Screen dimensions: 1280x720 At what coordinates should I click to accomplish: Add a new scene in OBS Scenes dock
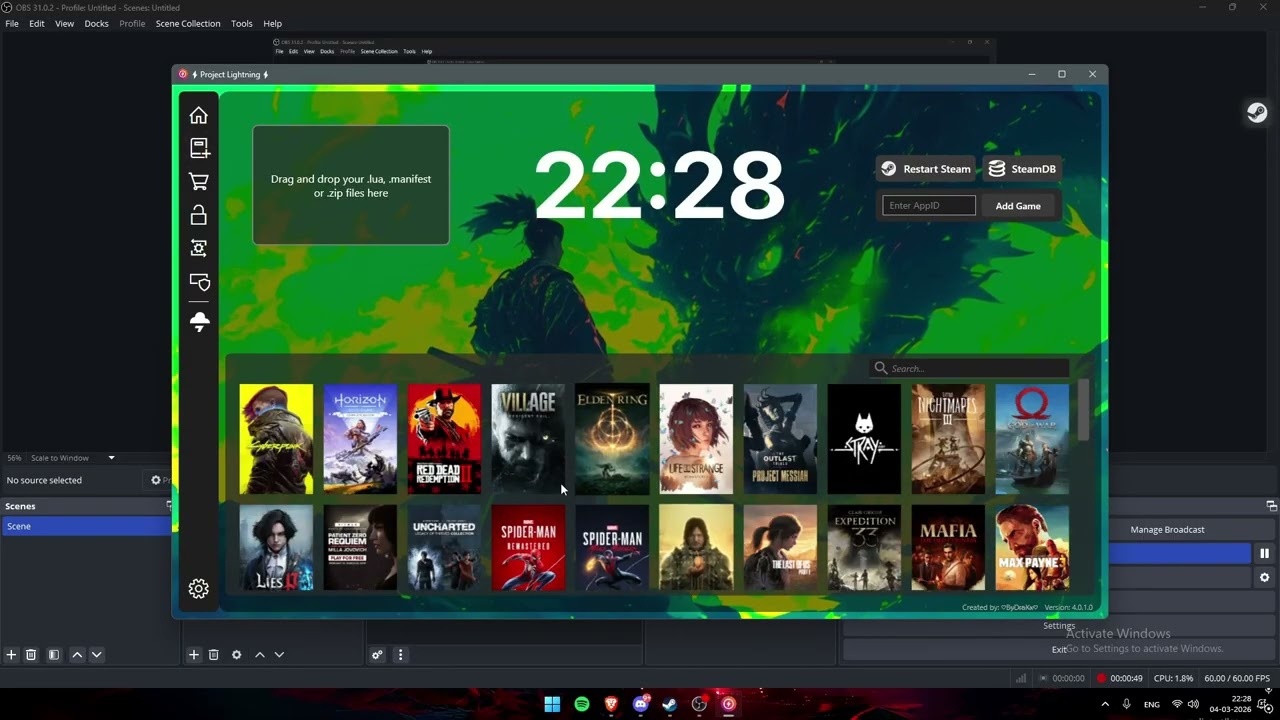click(x=11, y=655)
